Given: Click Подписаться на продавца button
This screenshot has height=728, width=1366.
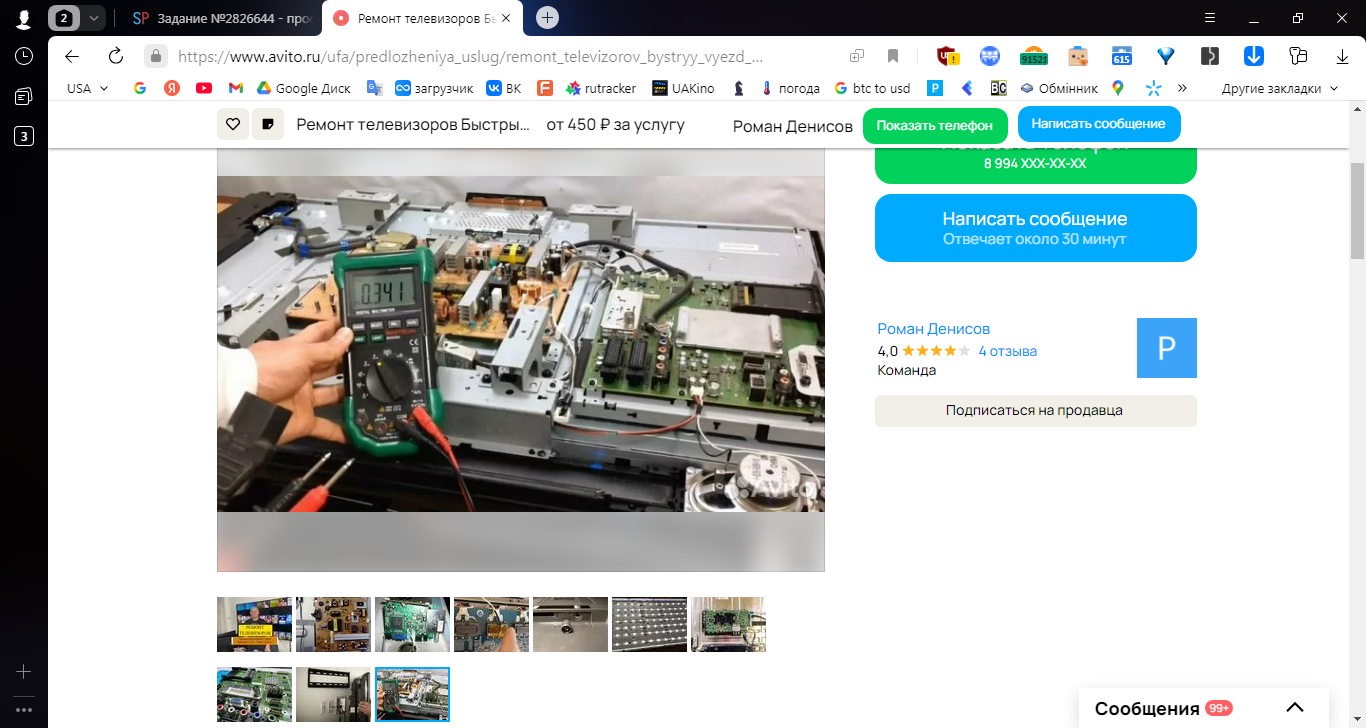Looking at the screenshot, I should click(x=1035, y=410).
